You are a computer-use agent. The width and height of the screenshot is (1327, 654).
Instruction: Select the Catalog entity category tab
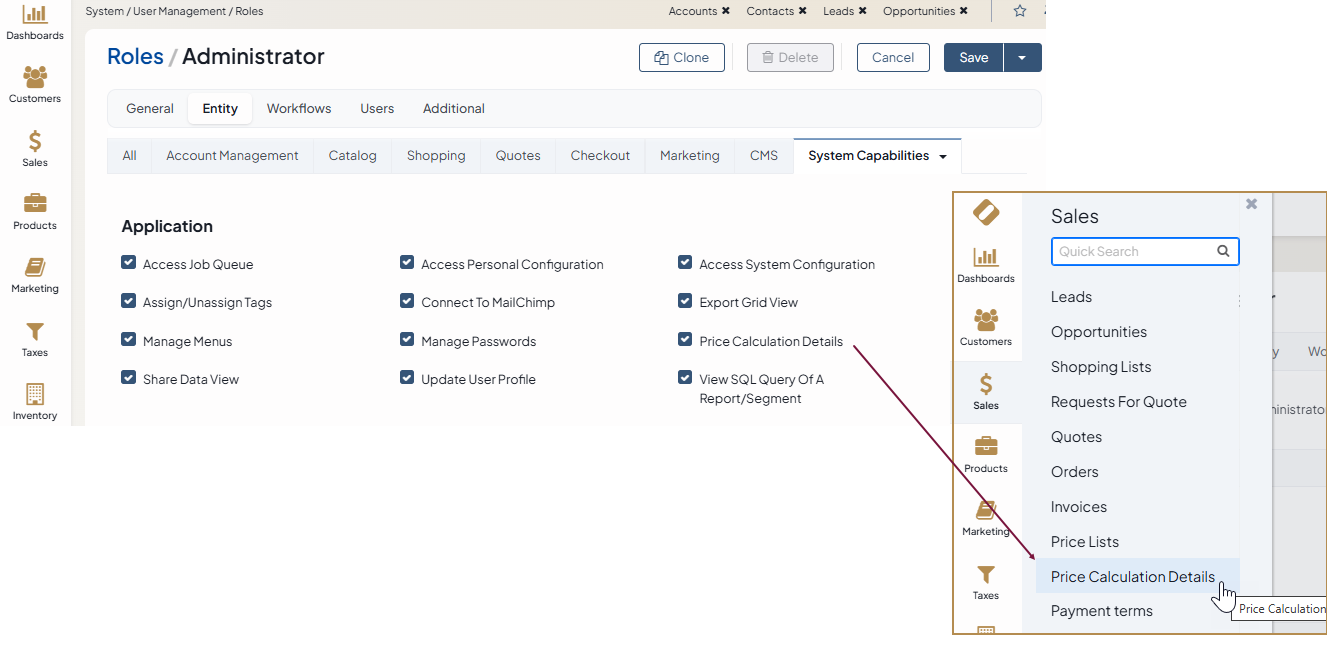tap(352, 156)
